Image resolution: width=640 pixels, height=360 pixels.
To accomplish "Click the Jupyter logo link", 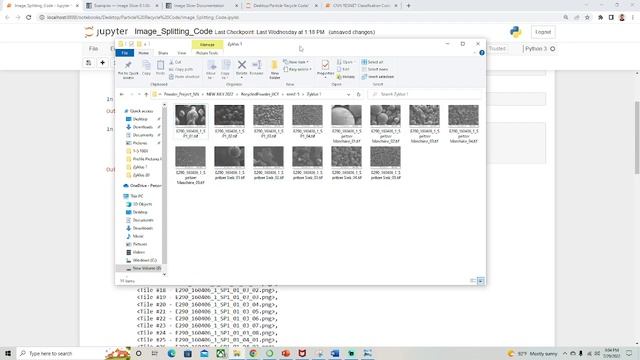I will (106, 32).
